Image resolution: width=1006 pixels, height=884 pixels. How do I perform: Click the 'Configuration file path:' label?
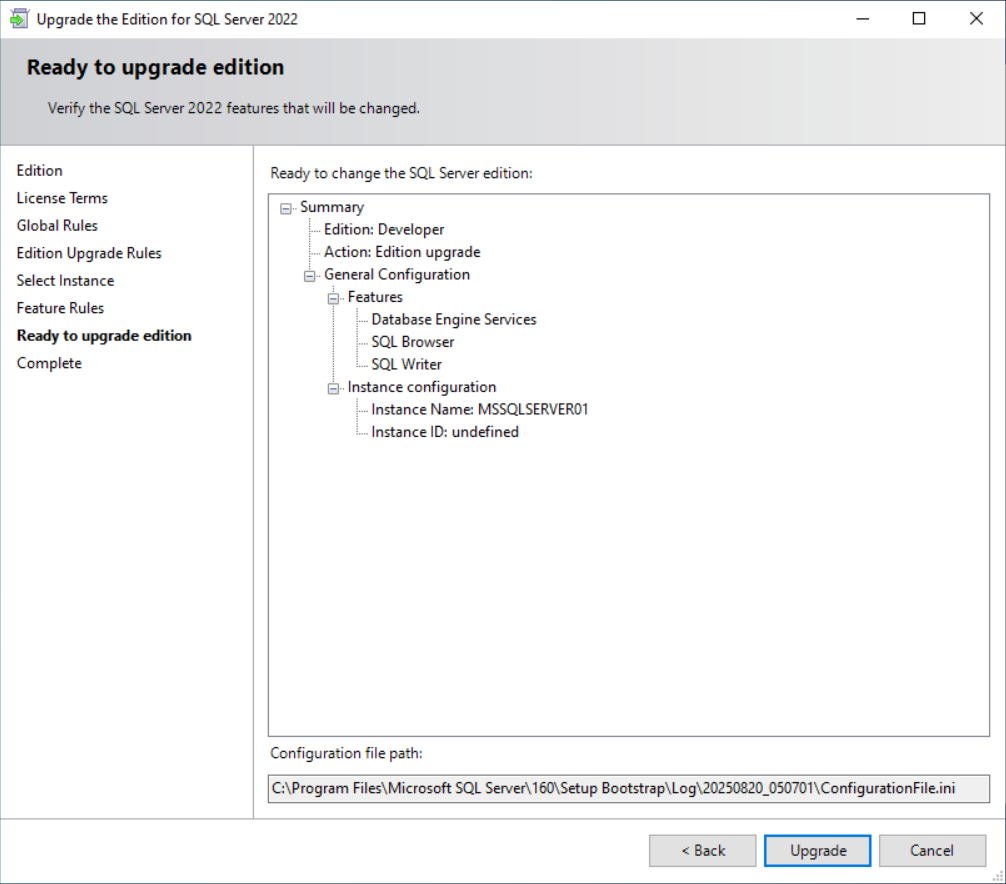[346, 753]
